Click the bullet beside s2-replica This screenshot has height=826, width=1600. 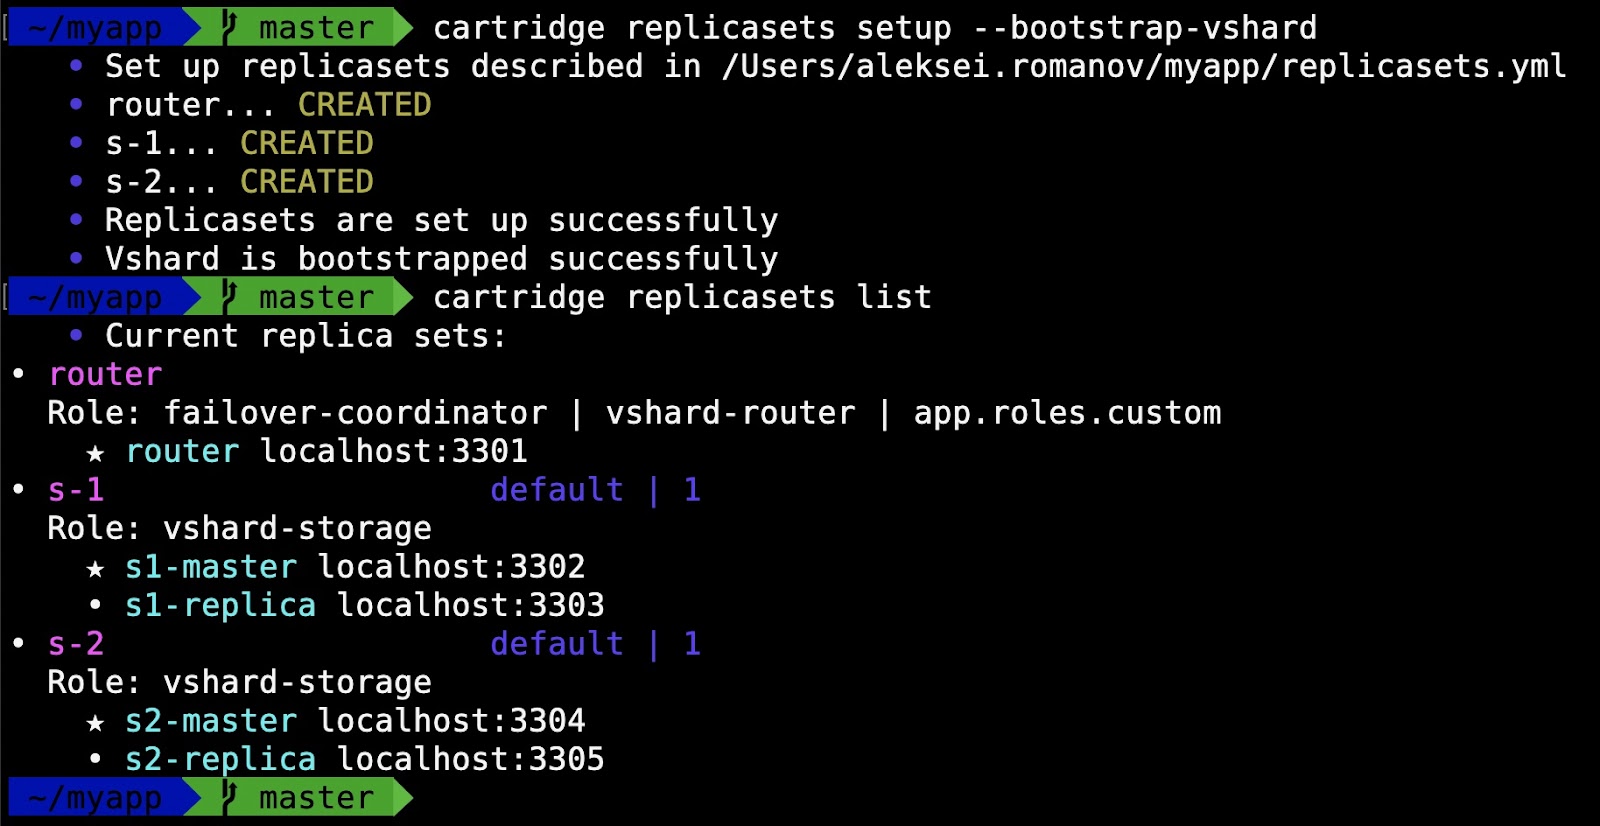(95, 759)
